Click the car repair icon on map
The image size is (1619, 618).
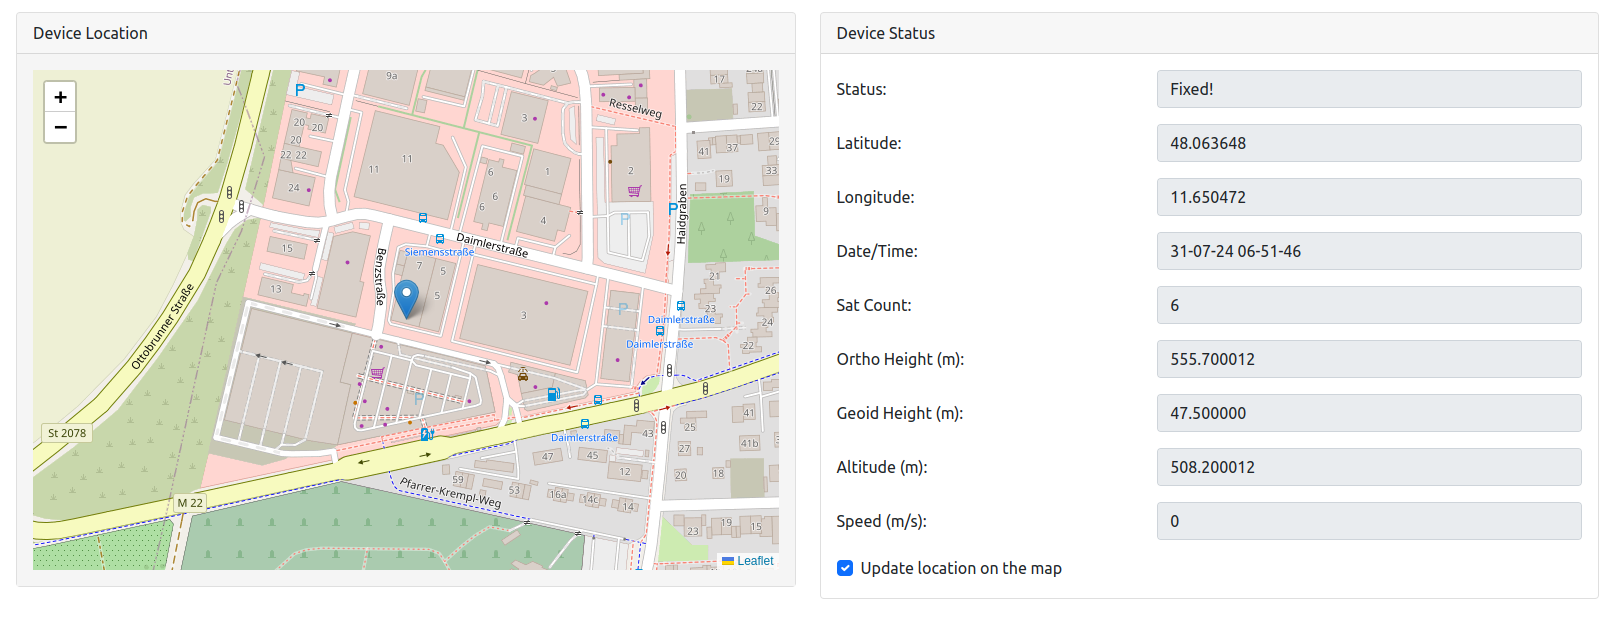(523, 375)
